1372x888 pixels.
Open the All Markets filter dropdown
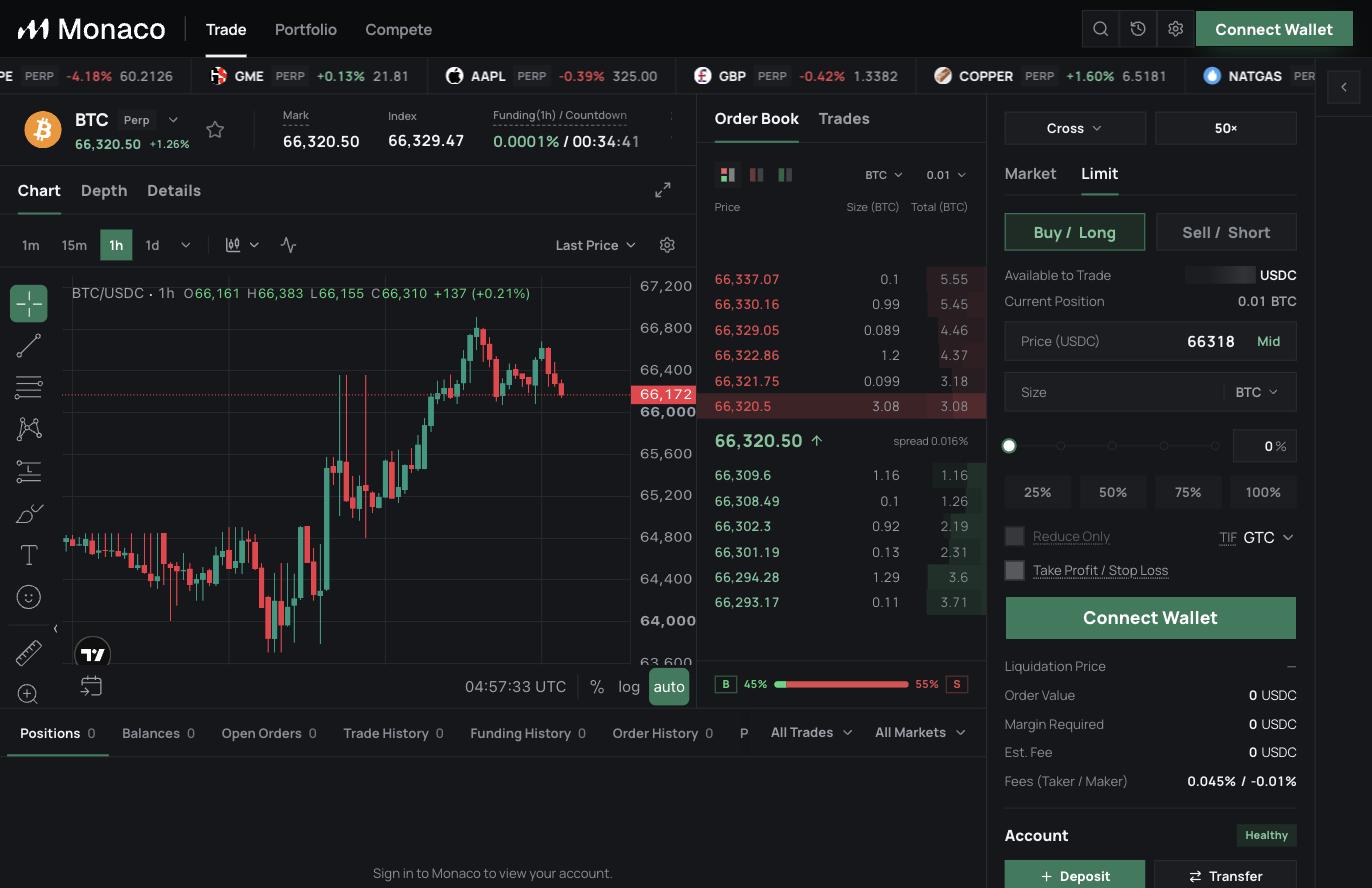pyautogui.click(x=919, y=732)
